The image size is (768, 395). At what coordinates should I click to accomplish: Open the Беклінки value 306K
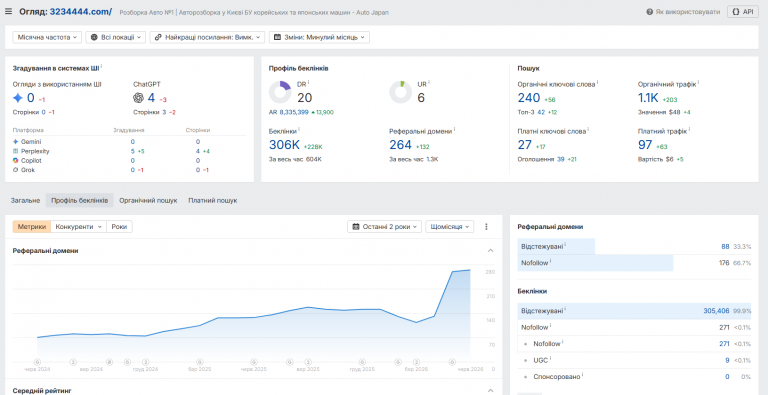coord(284,145)
